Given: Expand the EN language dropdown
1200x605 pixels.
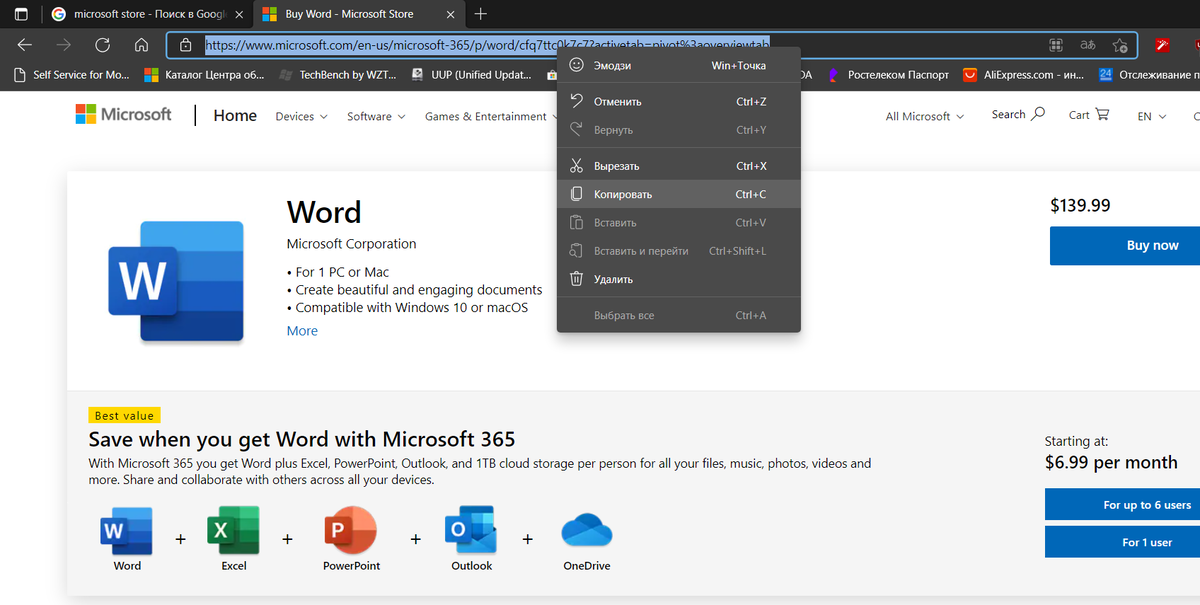Looking at the screenshot, I should pos(1152,116).
